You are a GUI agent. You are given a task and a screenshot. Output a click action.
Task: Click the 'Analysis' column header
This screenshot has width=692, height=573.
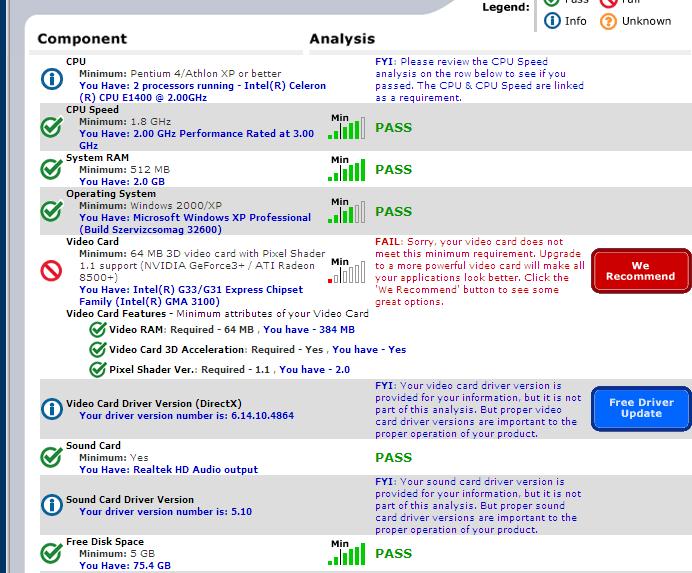coord(342,39)
